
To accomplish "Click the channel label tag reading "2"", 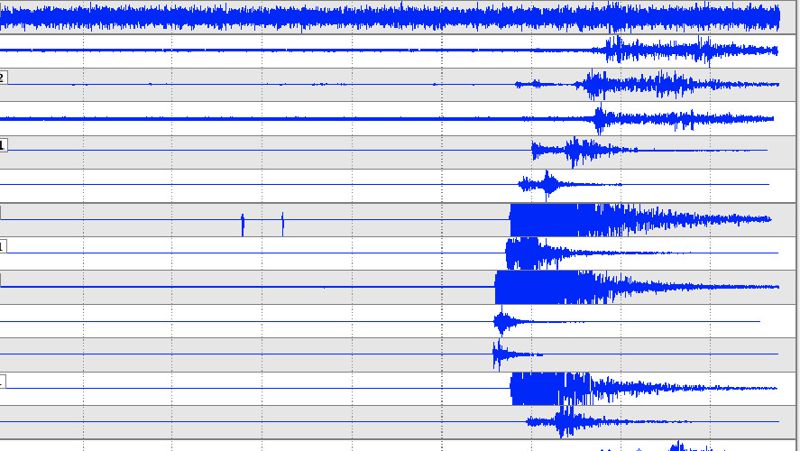I will [x=3, y=77].
